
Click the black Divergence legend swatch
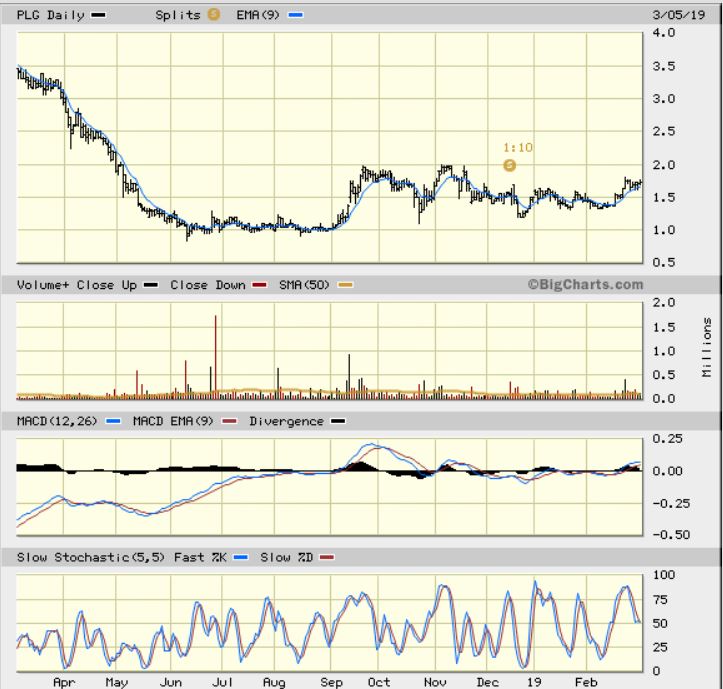tap(338, 421)
